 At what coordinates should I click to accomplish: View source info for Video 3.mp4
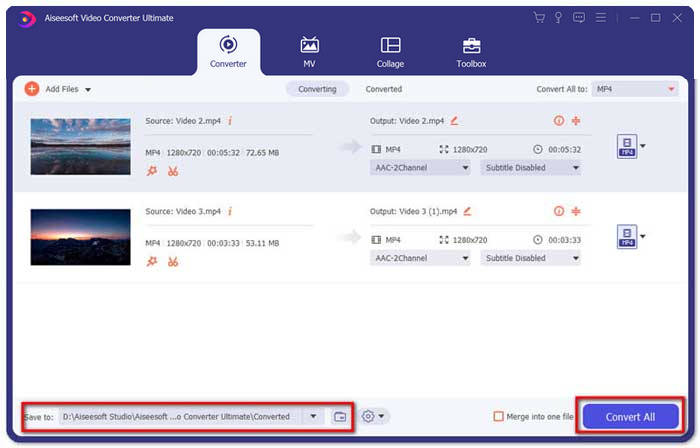coord(230,211)
